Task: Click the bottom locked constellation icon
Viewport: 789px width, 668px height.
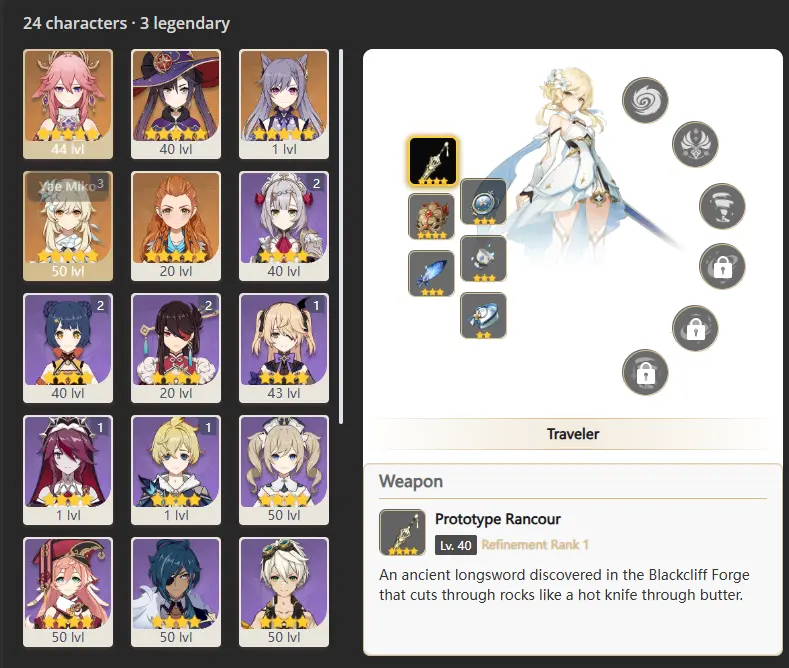Action: pos(645,372)
